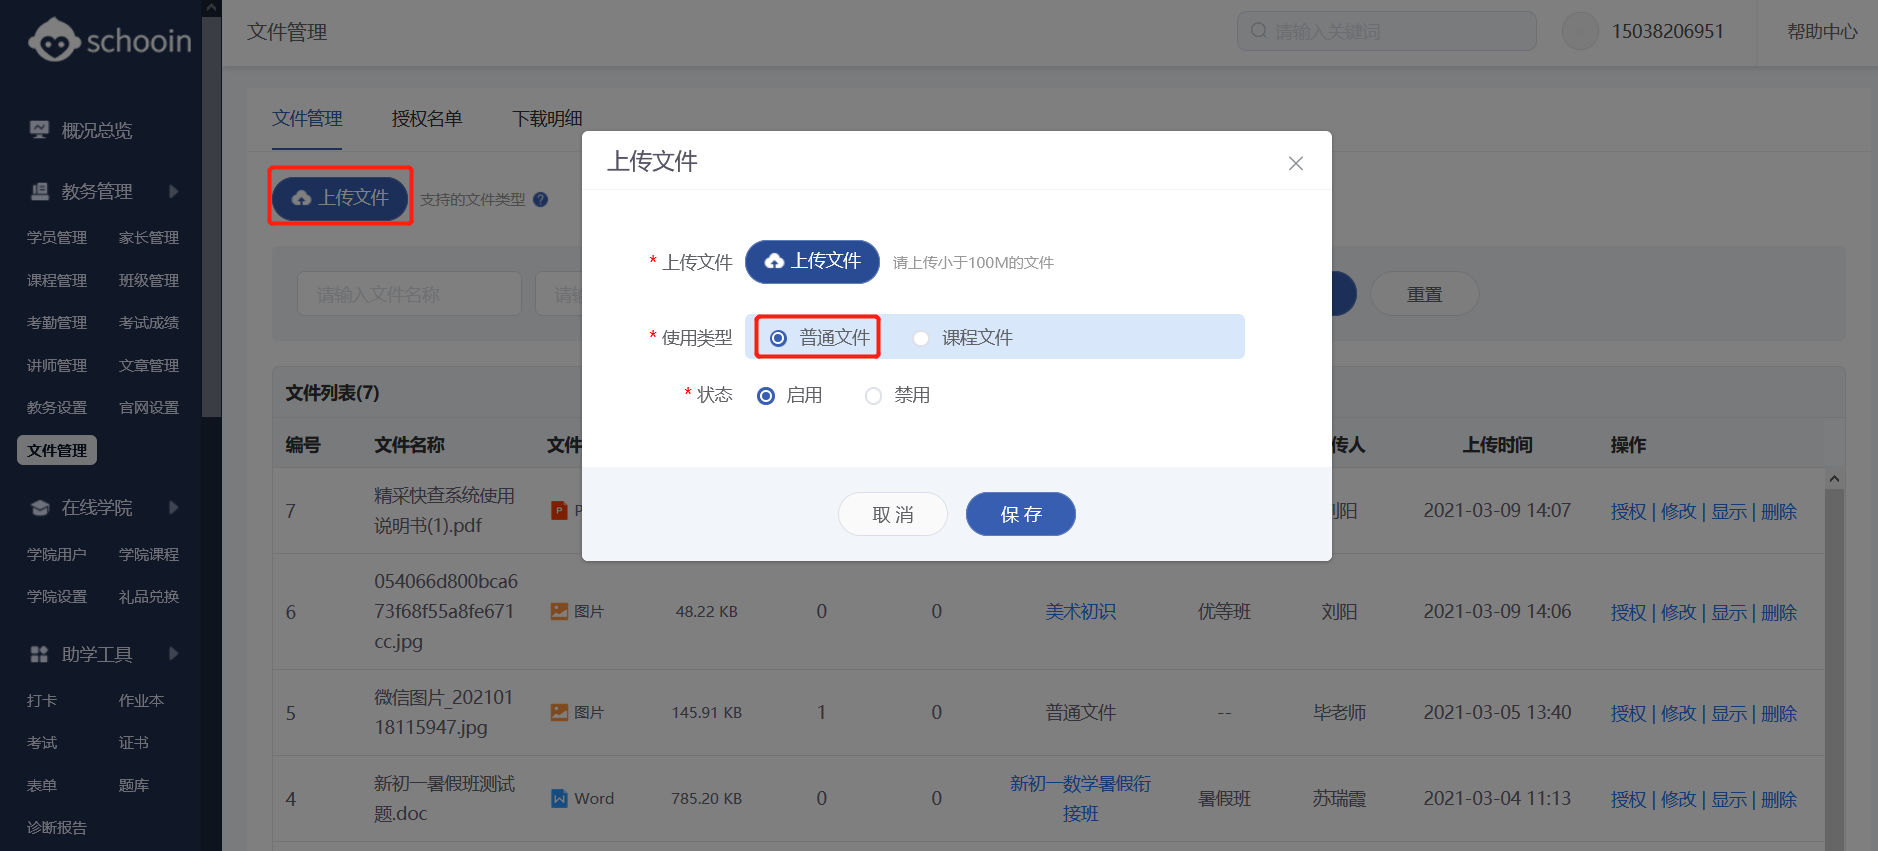
Task: Open 教务设置 in sidebar
Action: [57, 408]
